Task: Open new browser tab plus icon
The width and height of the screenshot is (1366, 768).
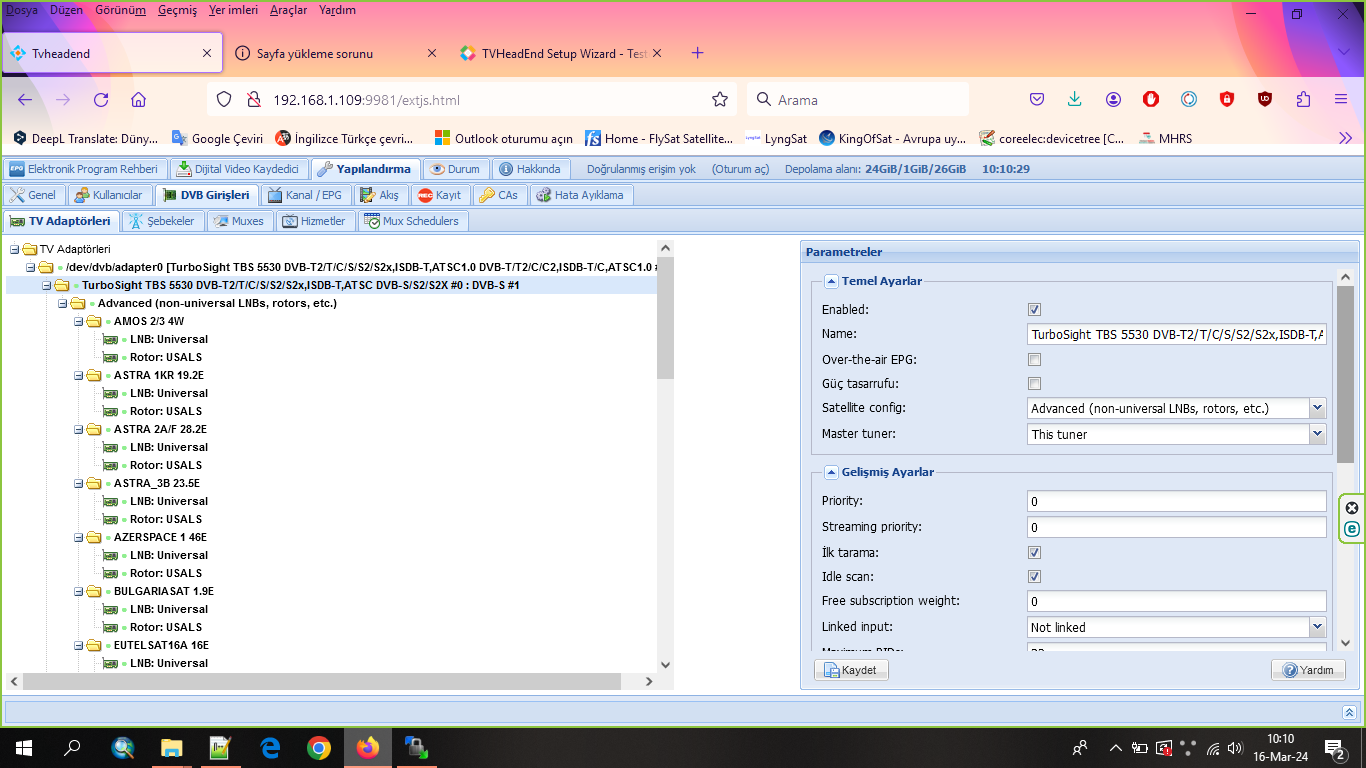Action: (698, 53)
